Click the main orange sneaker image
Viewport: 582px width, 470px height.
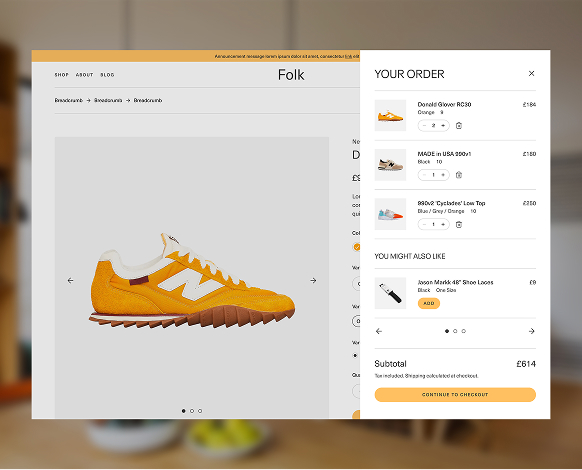(192, 281)
